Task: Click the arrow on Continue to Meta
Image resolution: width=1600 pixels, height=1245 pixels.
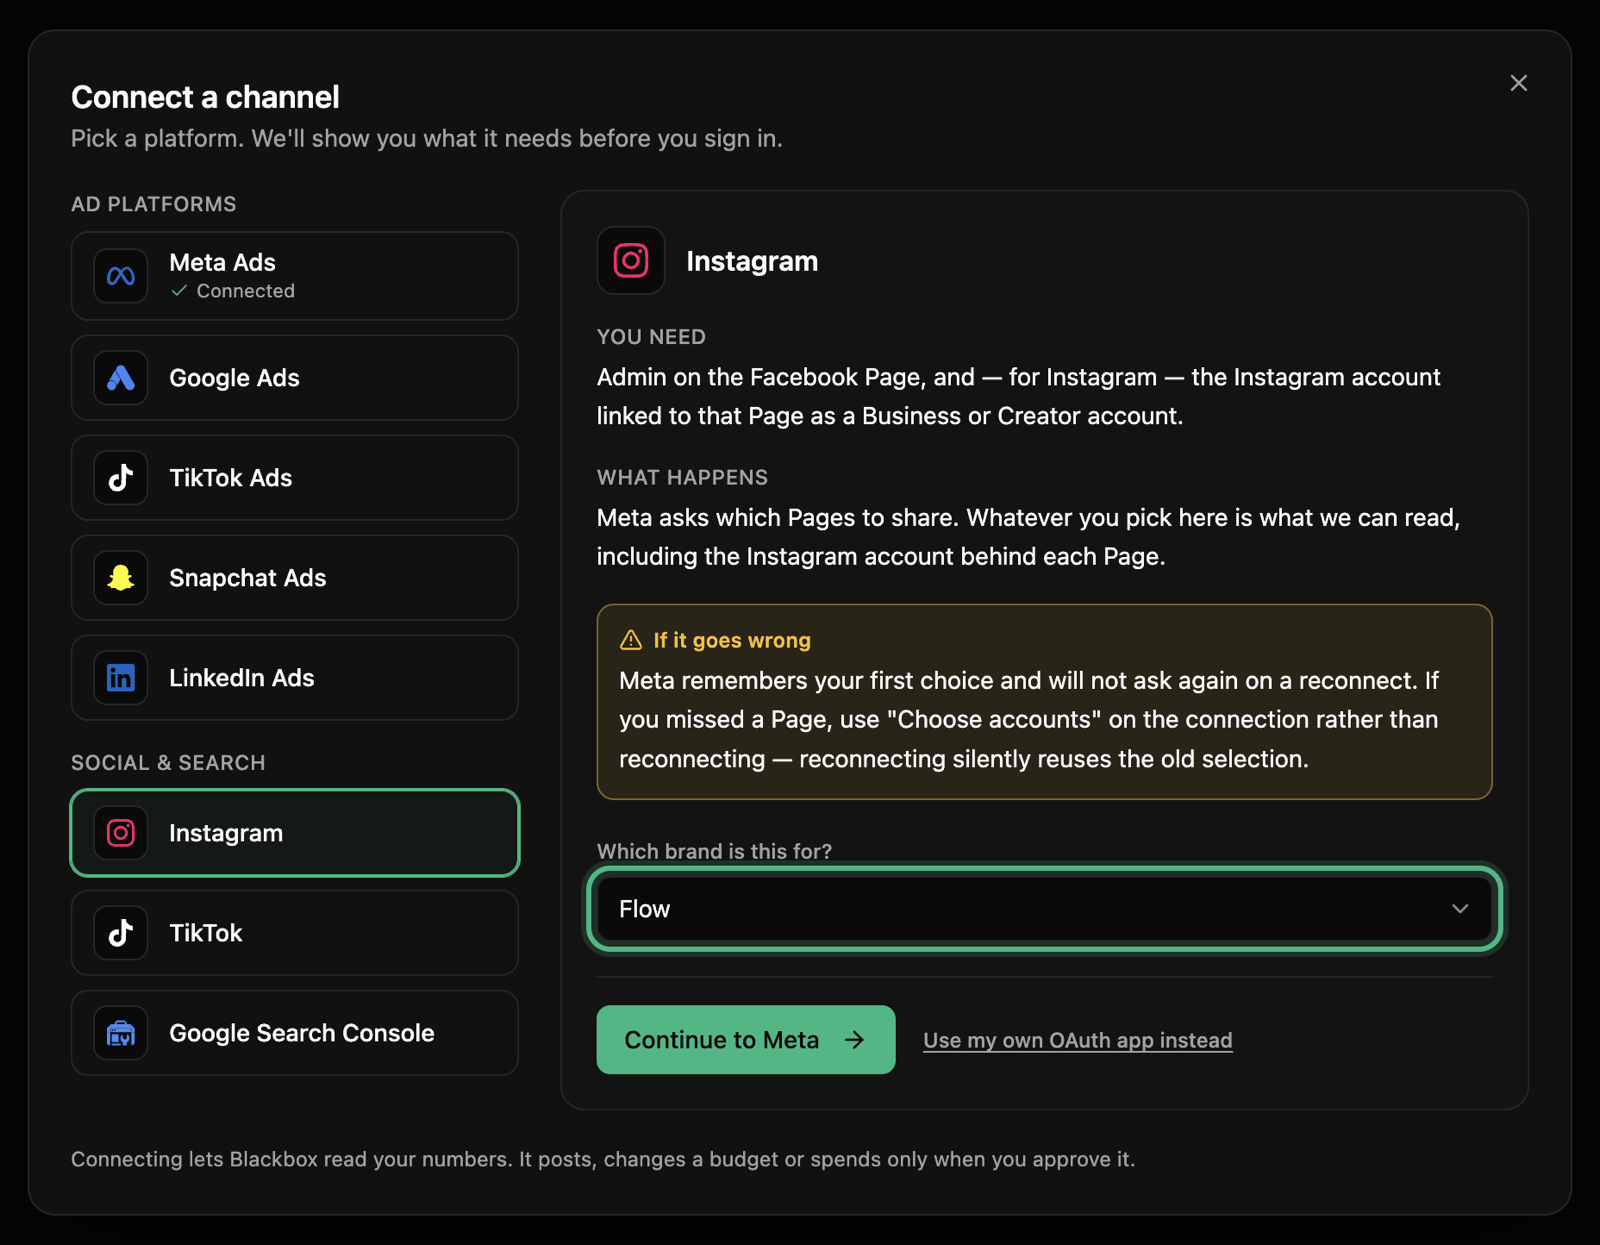Action: pos(855,1040)
